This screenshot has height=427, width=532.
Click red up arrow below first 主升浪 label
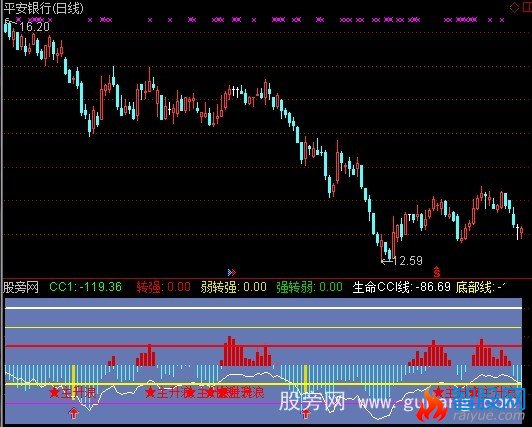click(73, 413)
